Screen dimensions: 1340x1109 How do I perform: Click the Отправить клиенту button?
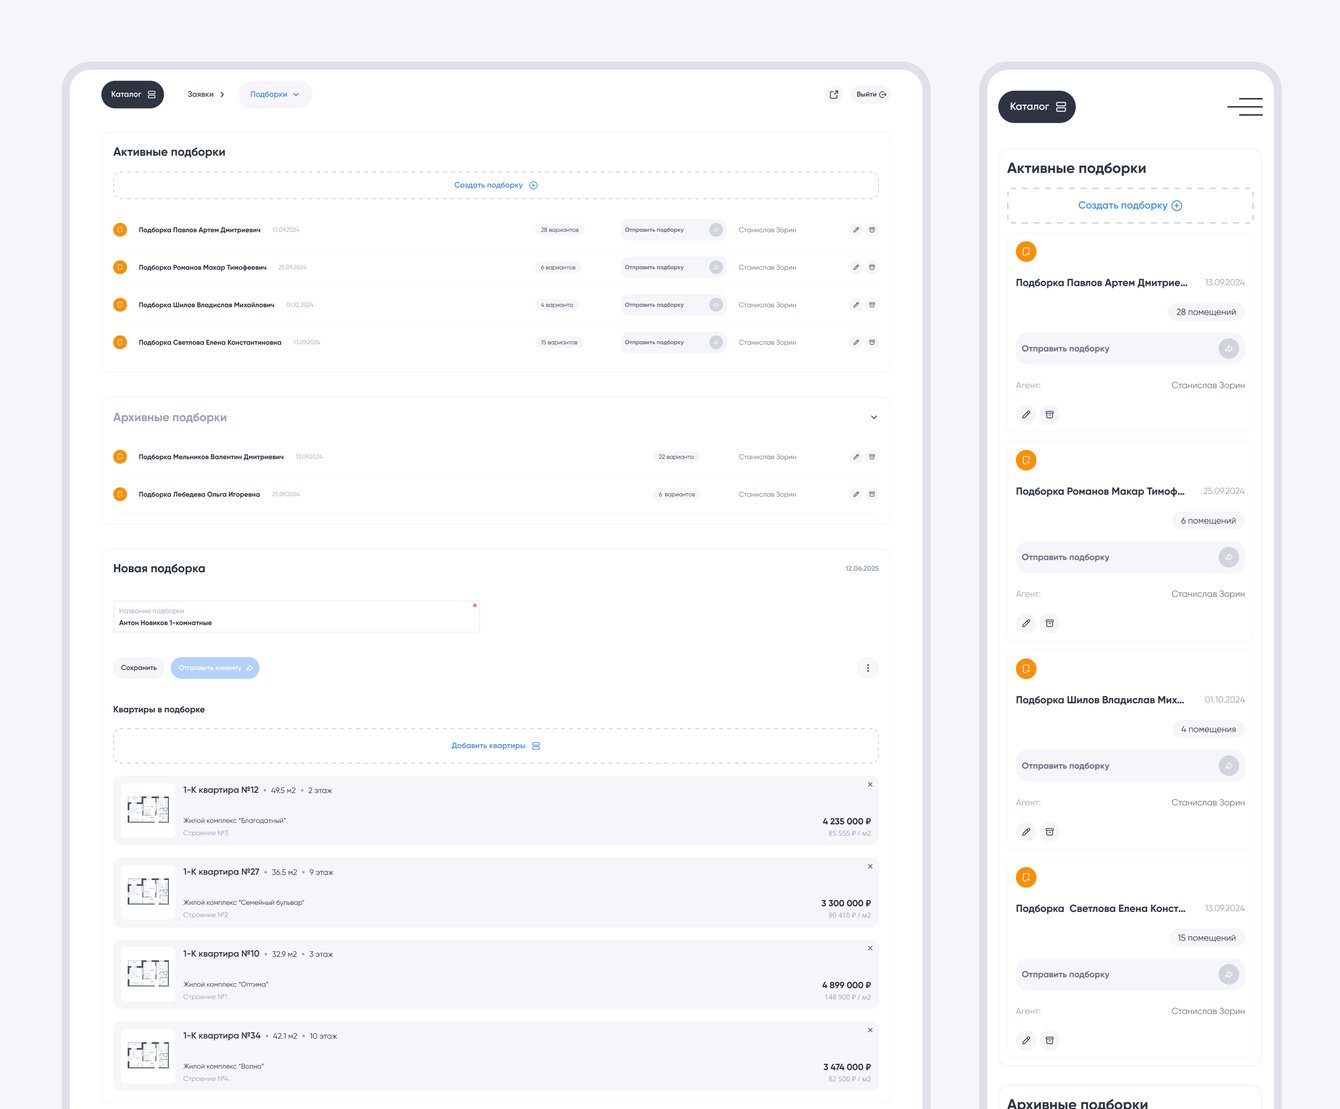point(215,668)
